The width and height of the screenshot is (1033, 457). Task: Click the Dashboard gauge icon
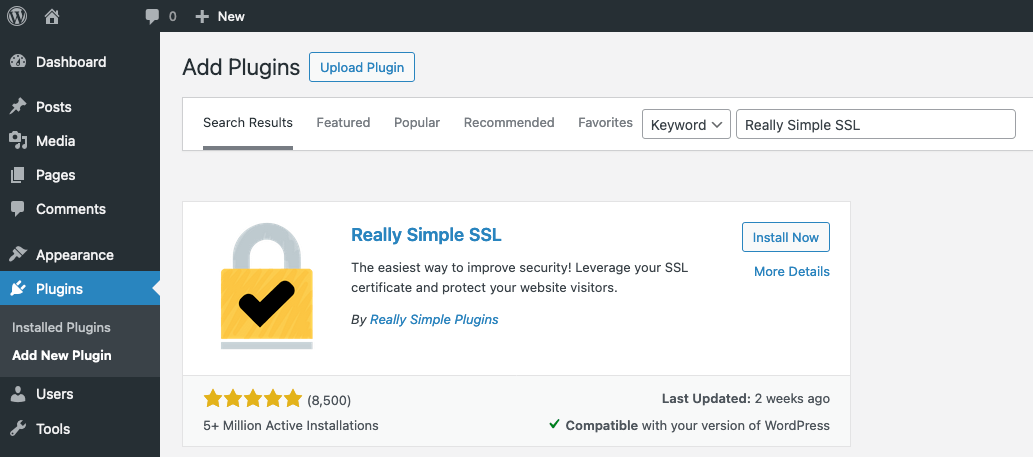pyautogui.click(x=18, y=62)
